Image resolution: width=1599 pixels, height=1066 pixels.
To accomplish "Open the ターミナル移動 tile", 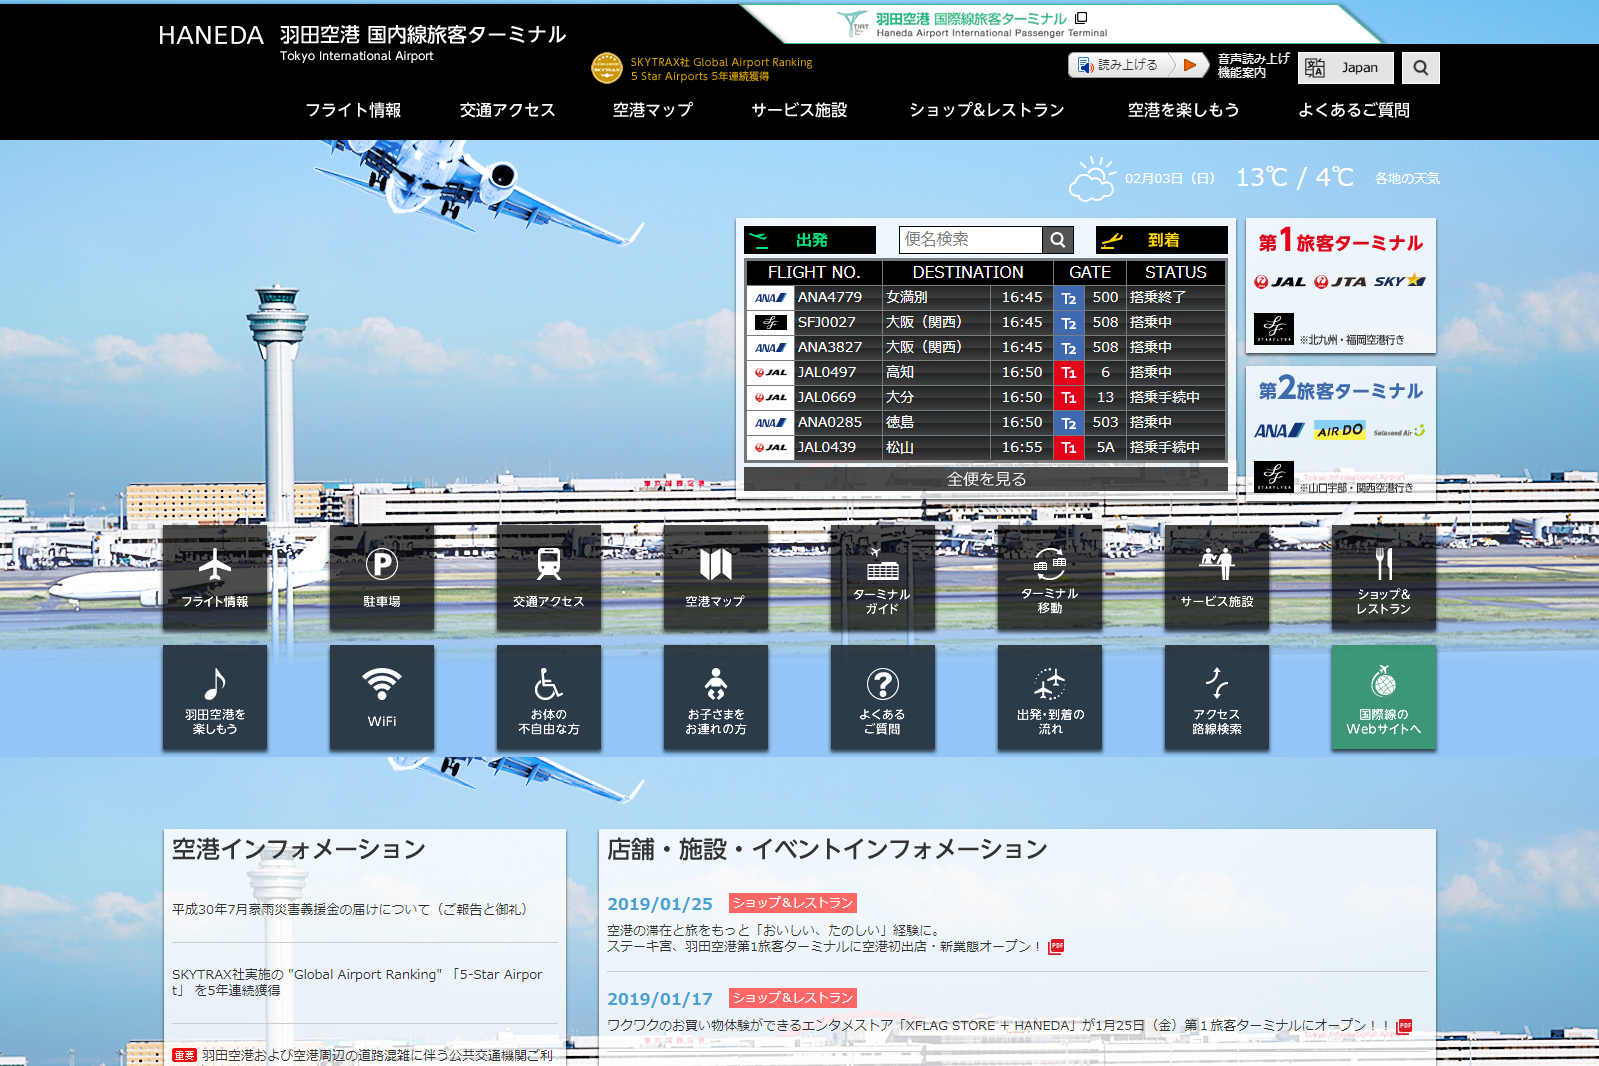I will click(x=1050, y=577).
